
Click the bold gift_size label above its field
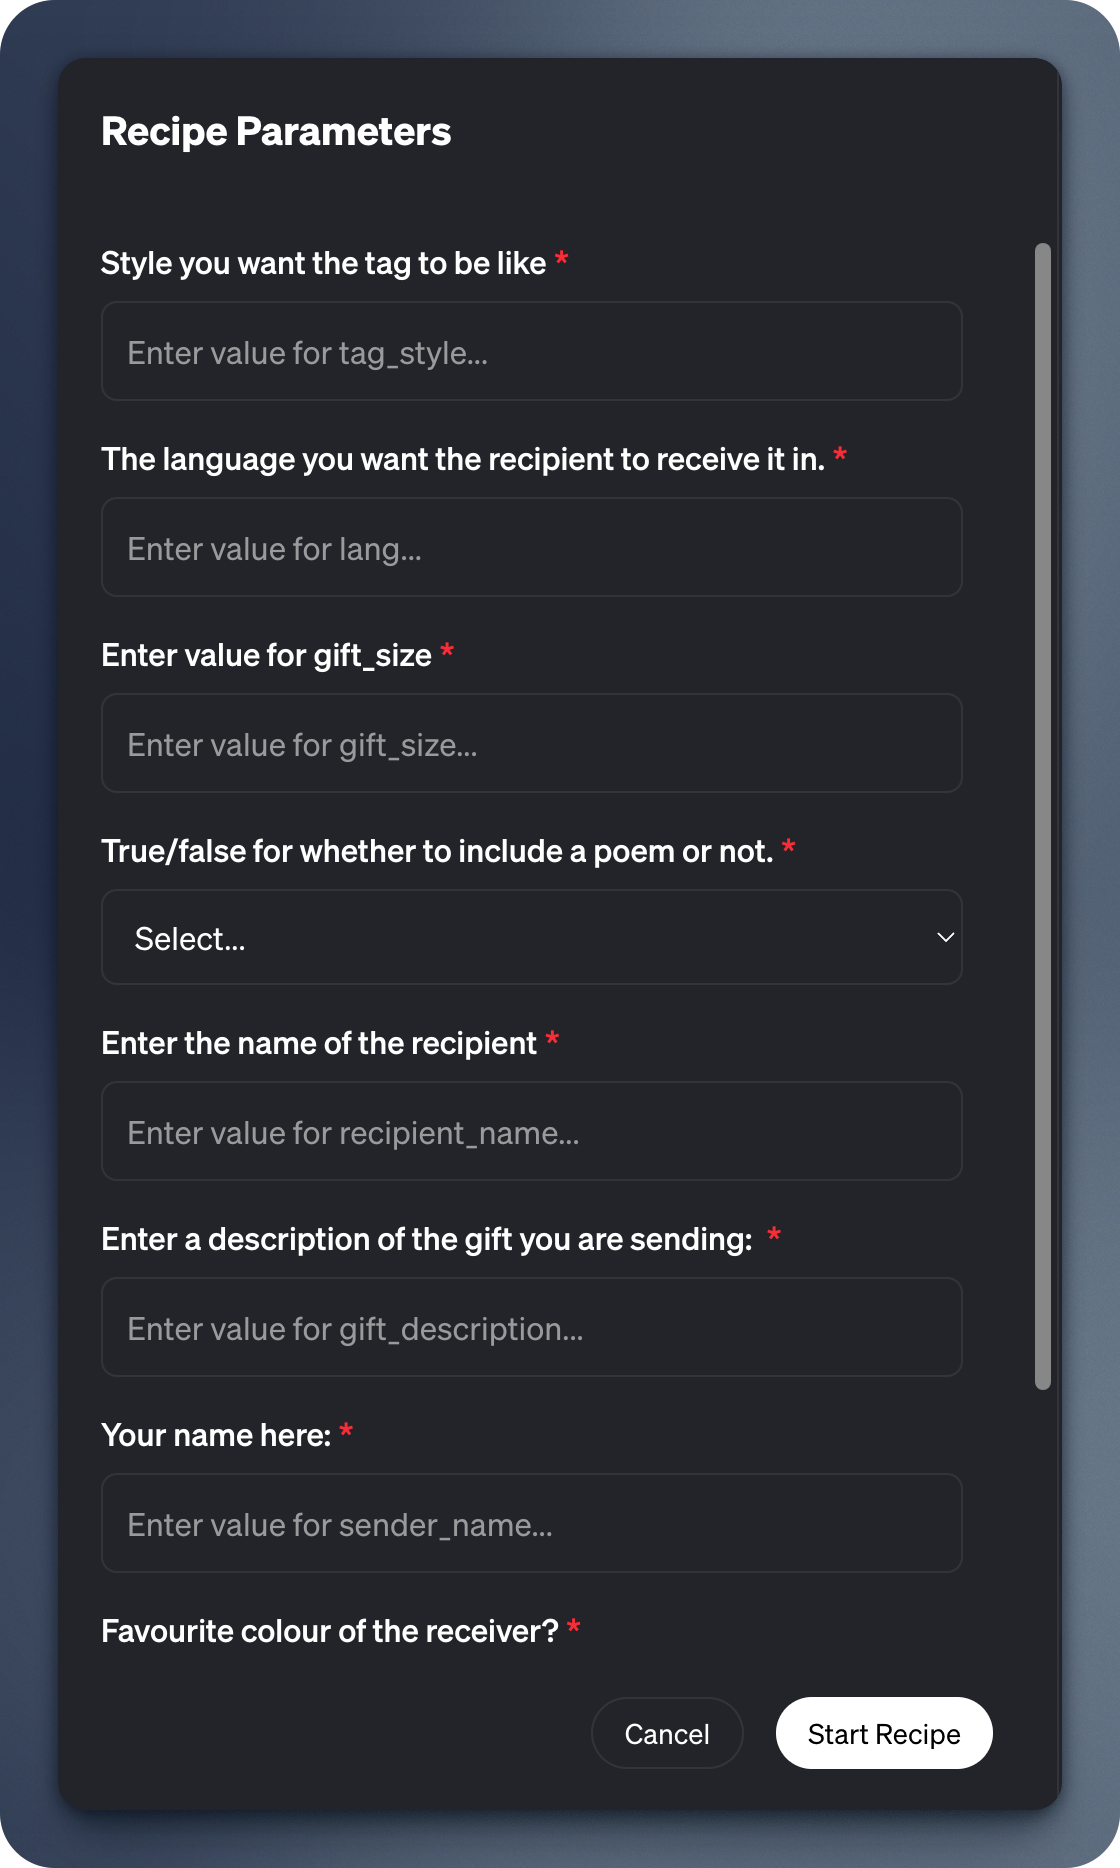266,655
